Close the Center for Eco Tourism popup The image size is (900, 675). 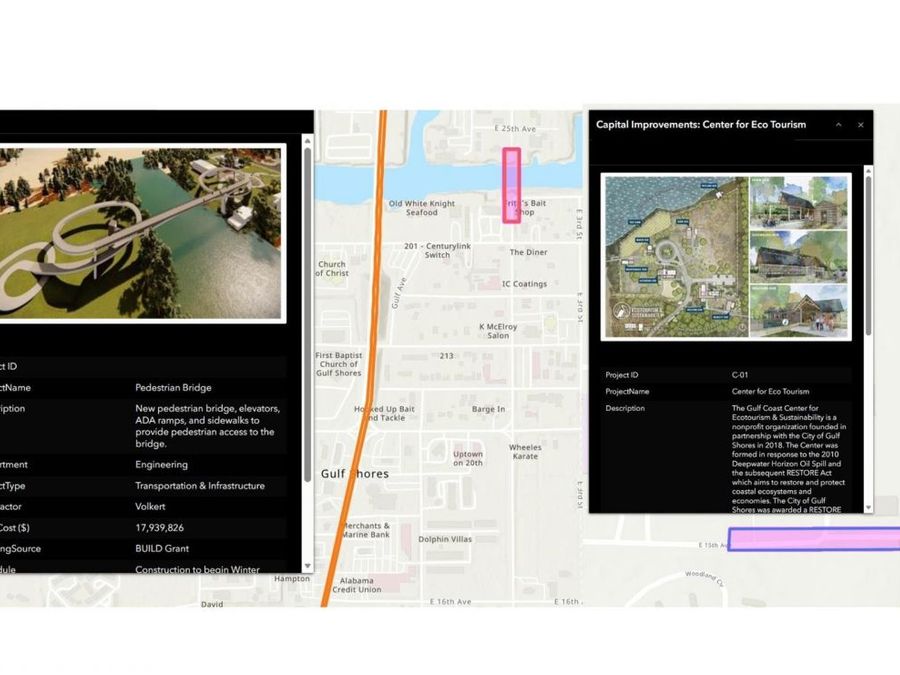point(860,125)
